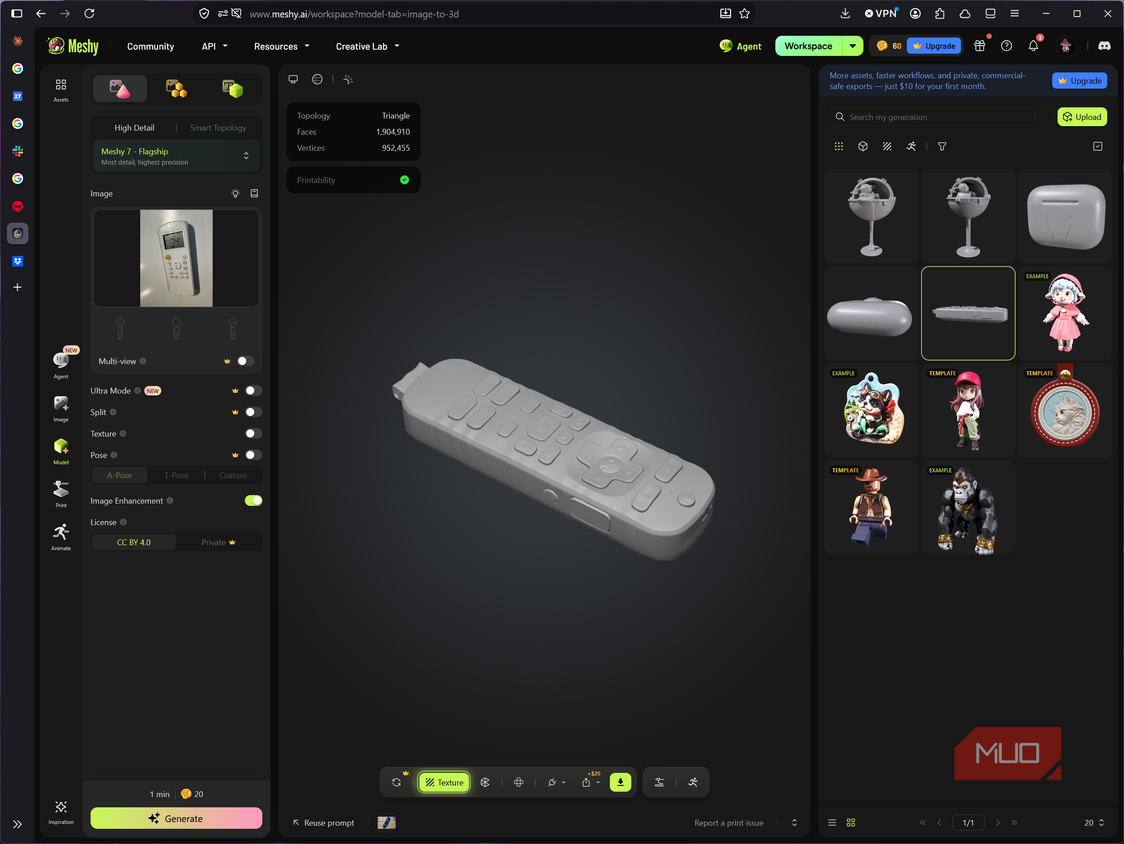Expand the Resources menu
Viewport: 1124px width, 844px height.
pos(282,46)
